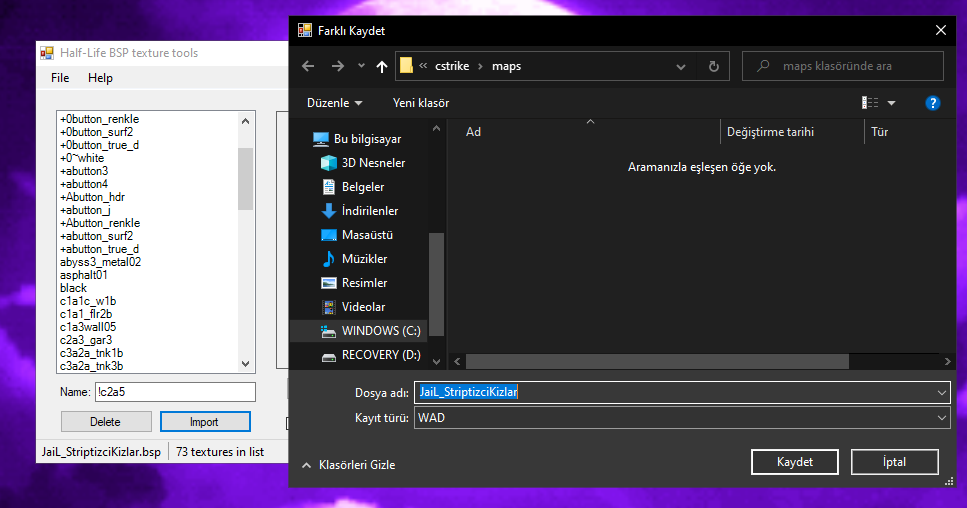Collapse folders with Klasörleri Gizle

(x=348, y=465)
